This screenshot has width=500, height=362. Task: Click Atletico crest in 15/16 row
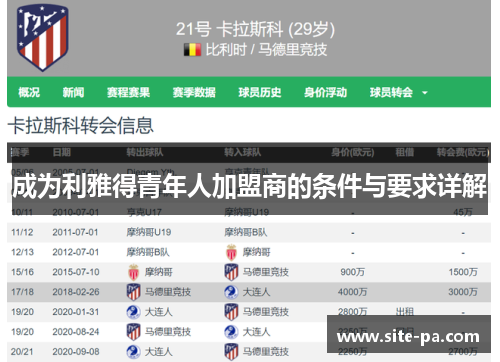point(231,272)
